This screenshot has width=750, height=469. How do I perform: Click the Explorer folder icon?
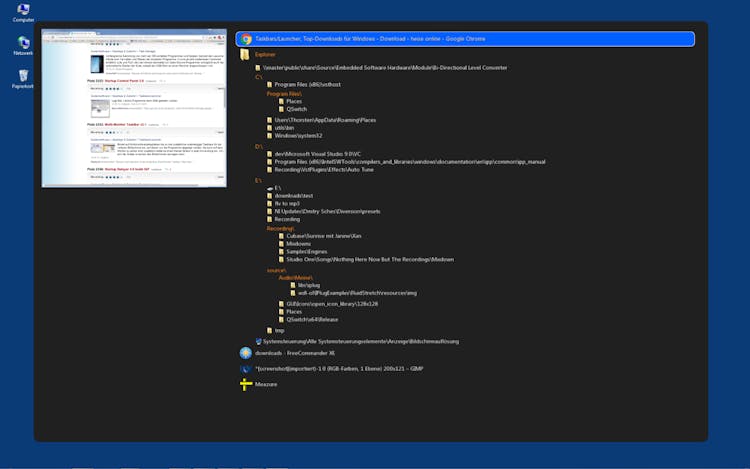pos(245,54)
